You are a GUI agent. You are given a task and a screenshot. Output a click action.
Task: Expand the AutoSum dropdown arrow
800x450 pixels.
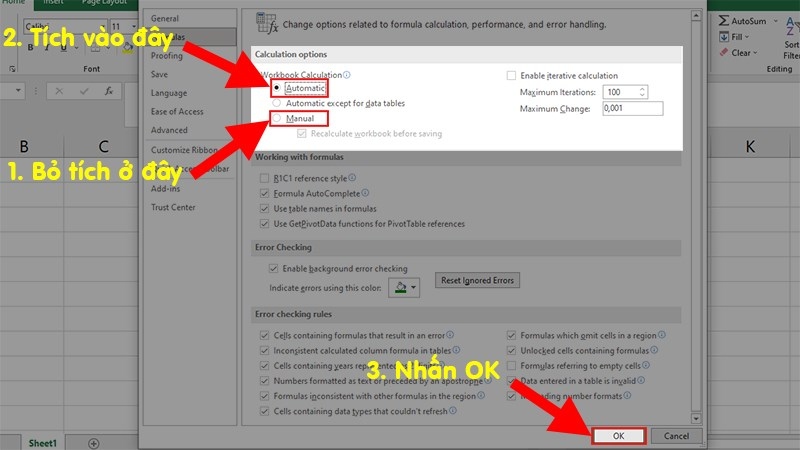pos(775,20)
